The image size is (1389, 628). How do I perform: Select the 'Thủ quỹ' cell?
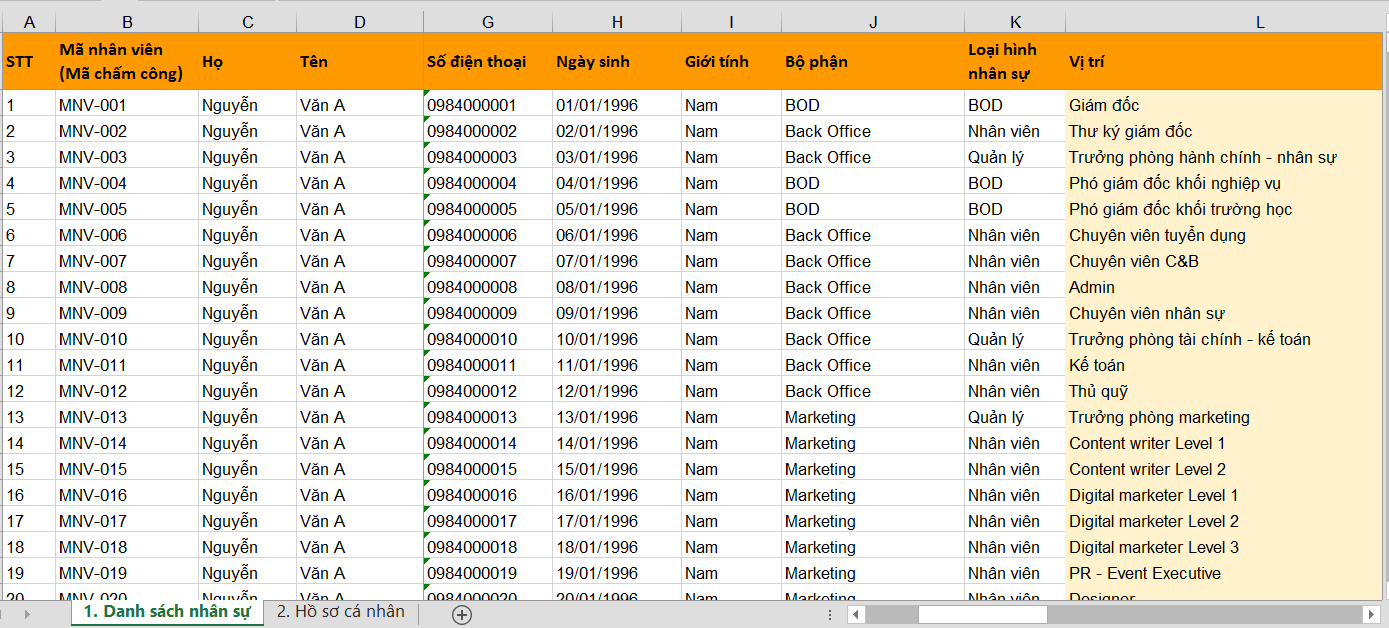pos(1224,391)
